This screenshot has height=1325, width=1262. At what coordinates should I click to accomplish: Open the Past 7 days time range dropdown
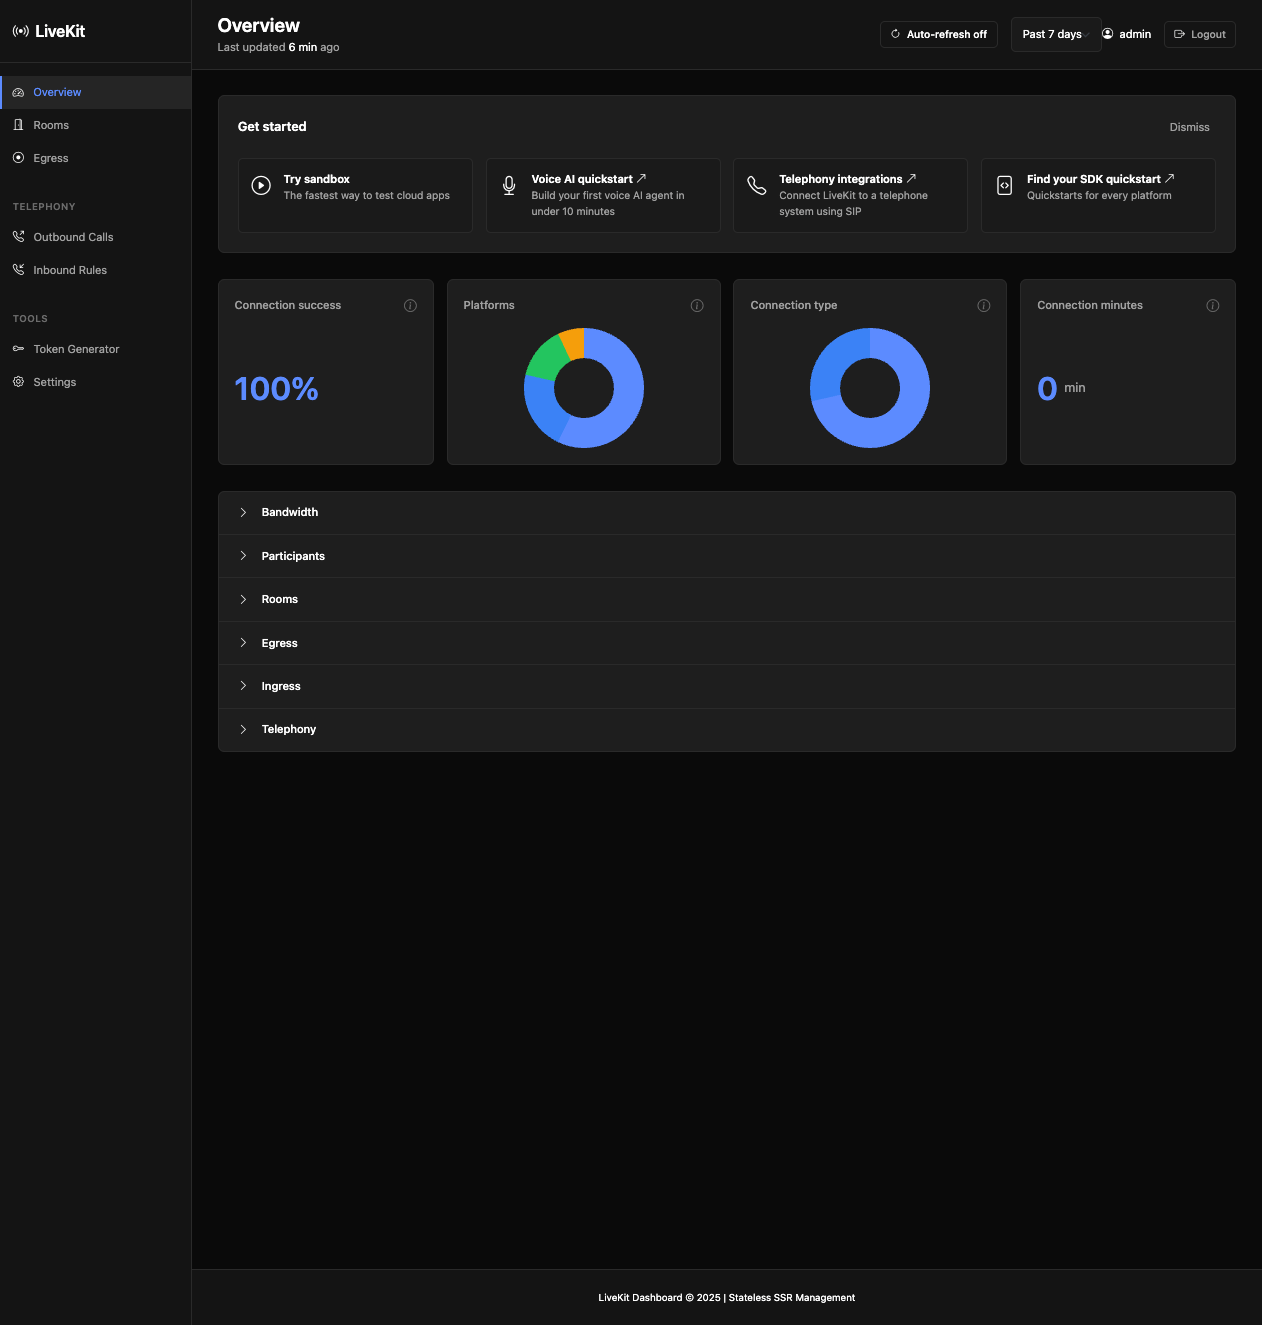(x=1054, y=34)
